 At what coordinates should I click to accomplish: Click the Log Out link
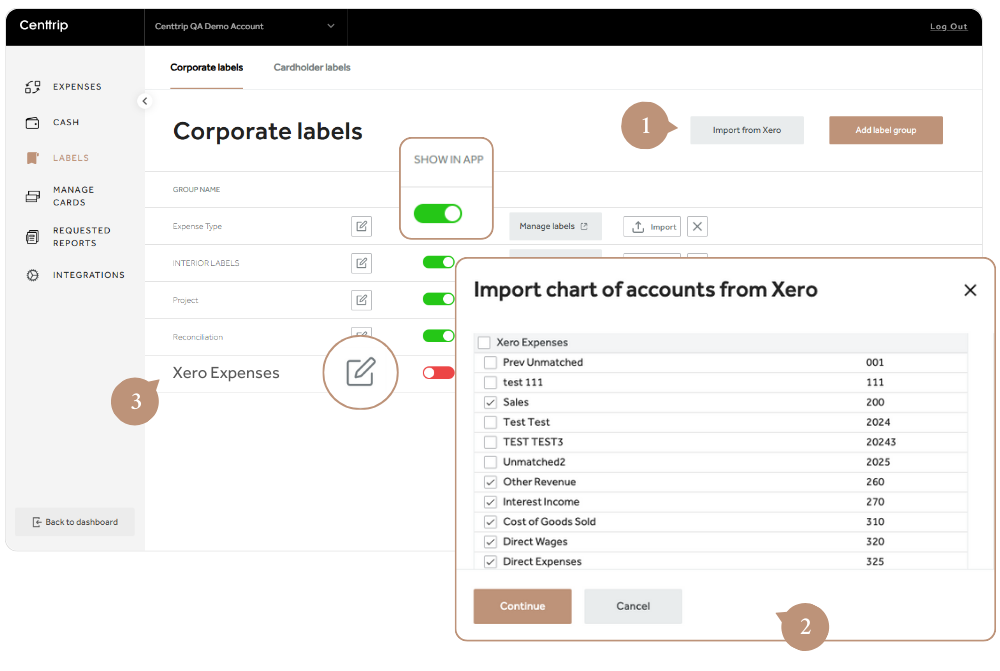948,27
